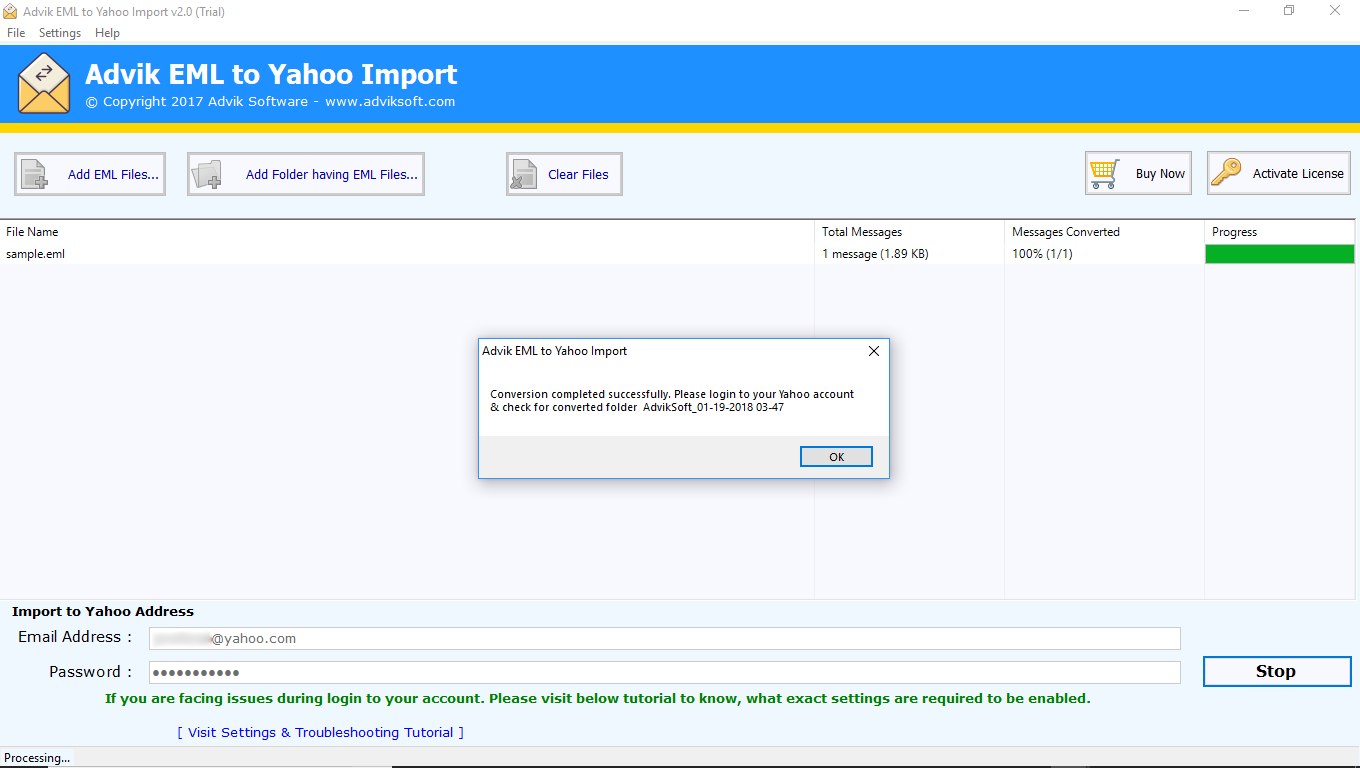Click the 'Conversion completed successfully' dialog message
This screenshot has width=1360, height=768.
(672, 400)
